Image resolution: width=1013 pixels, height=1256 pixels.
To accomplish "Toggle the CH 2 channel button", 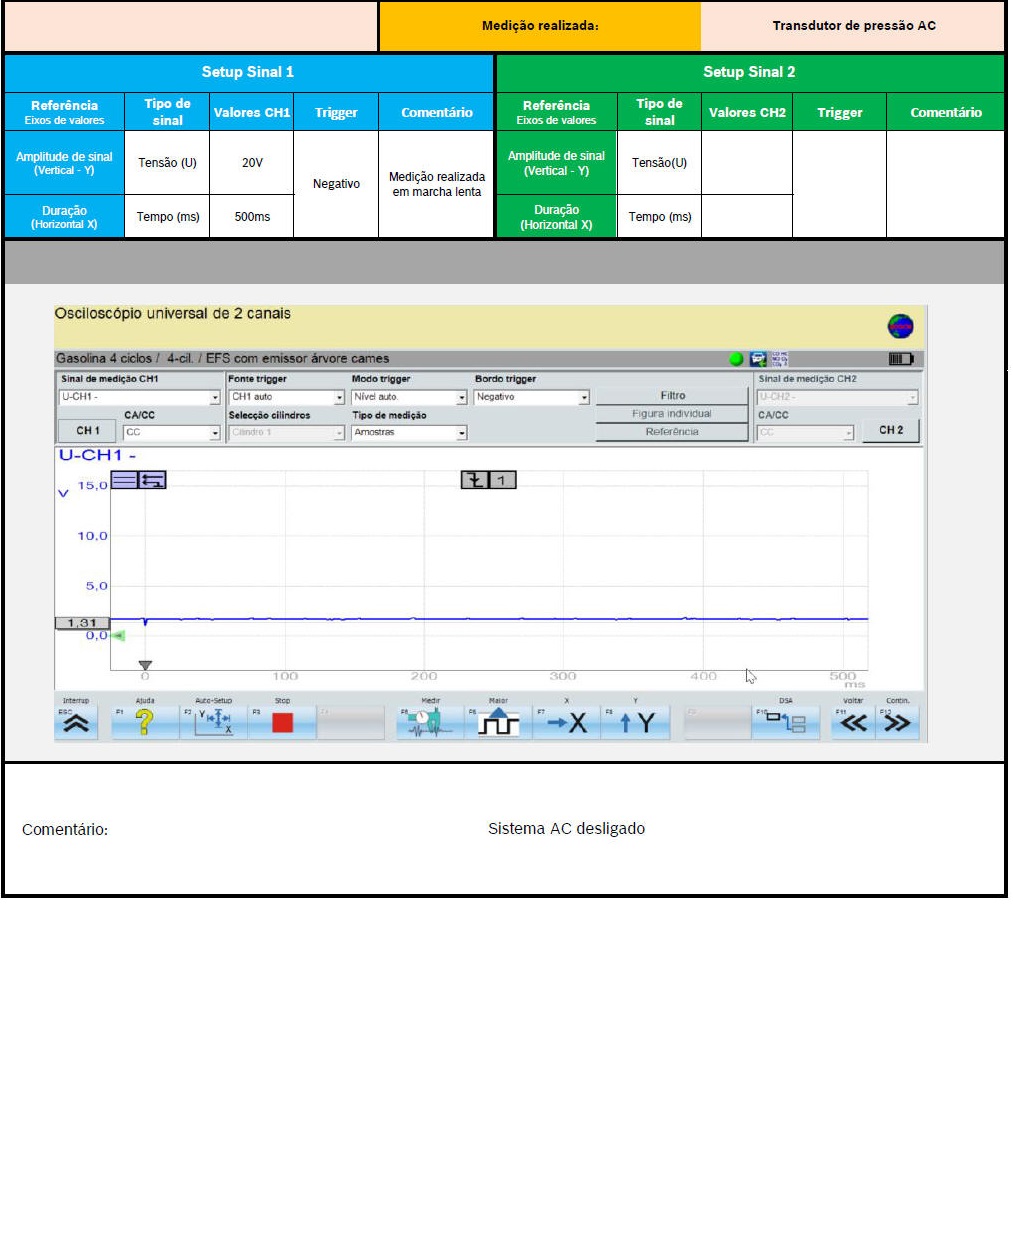I will [891, 430].
